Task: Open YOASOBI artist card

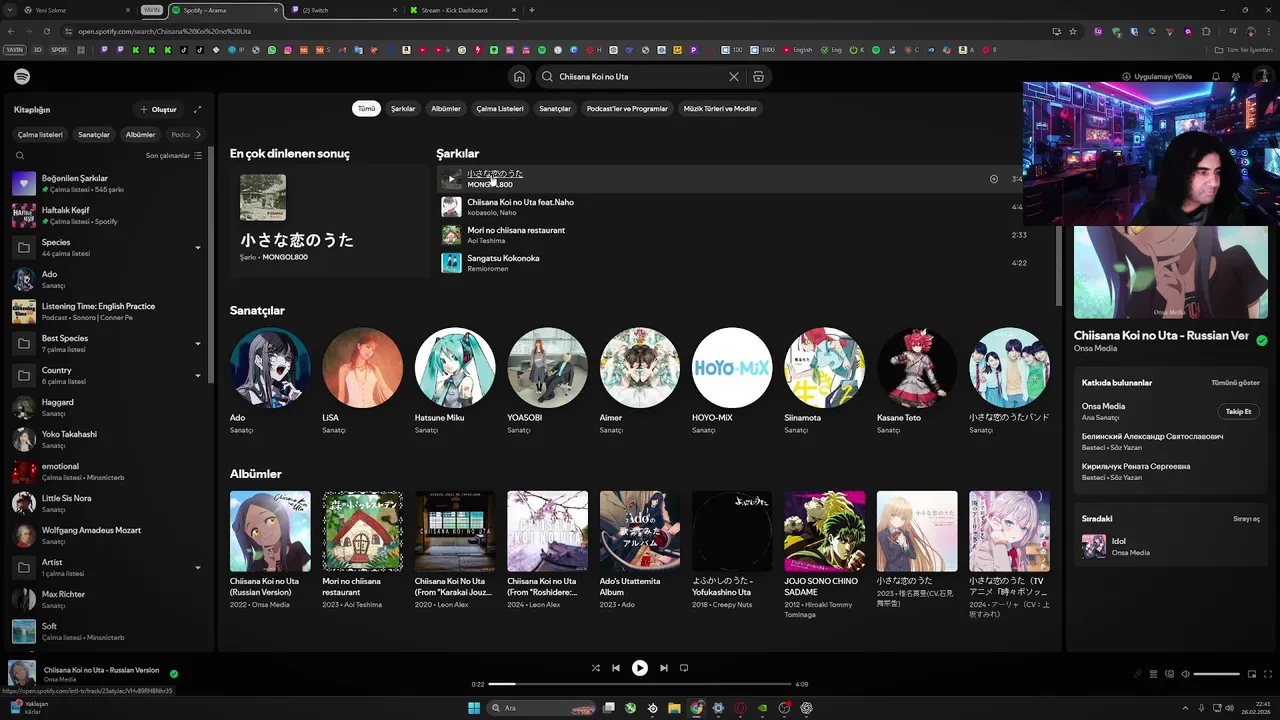Action: [547, 382]
